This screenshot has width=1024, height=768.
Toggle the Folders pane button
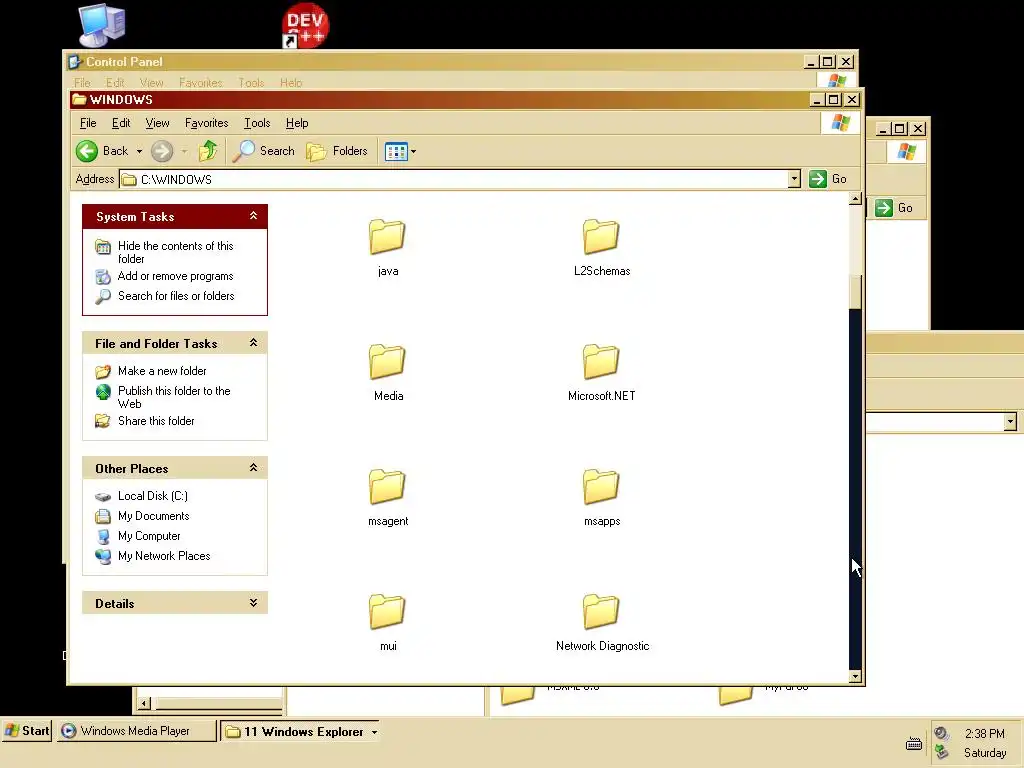point(337,151)
